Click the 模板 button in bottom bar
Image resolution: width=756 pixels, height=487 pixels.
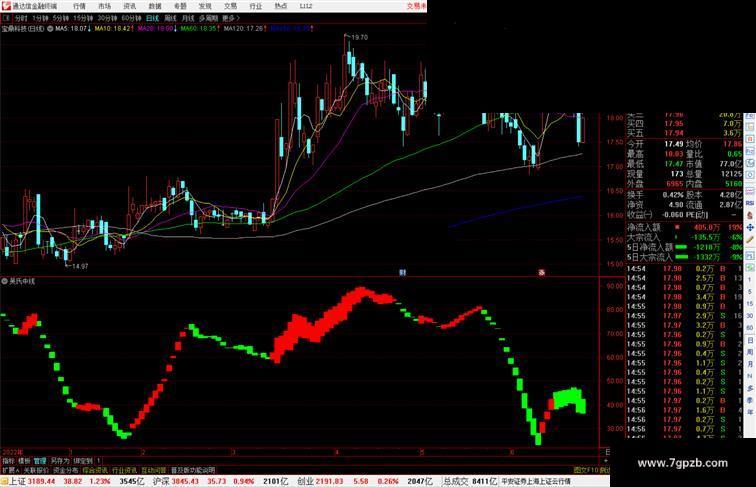[x=24, y=461]
